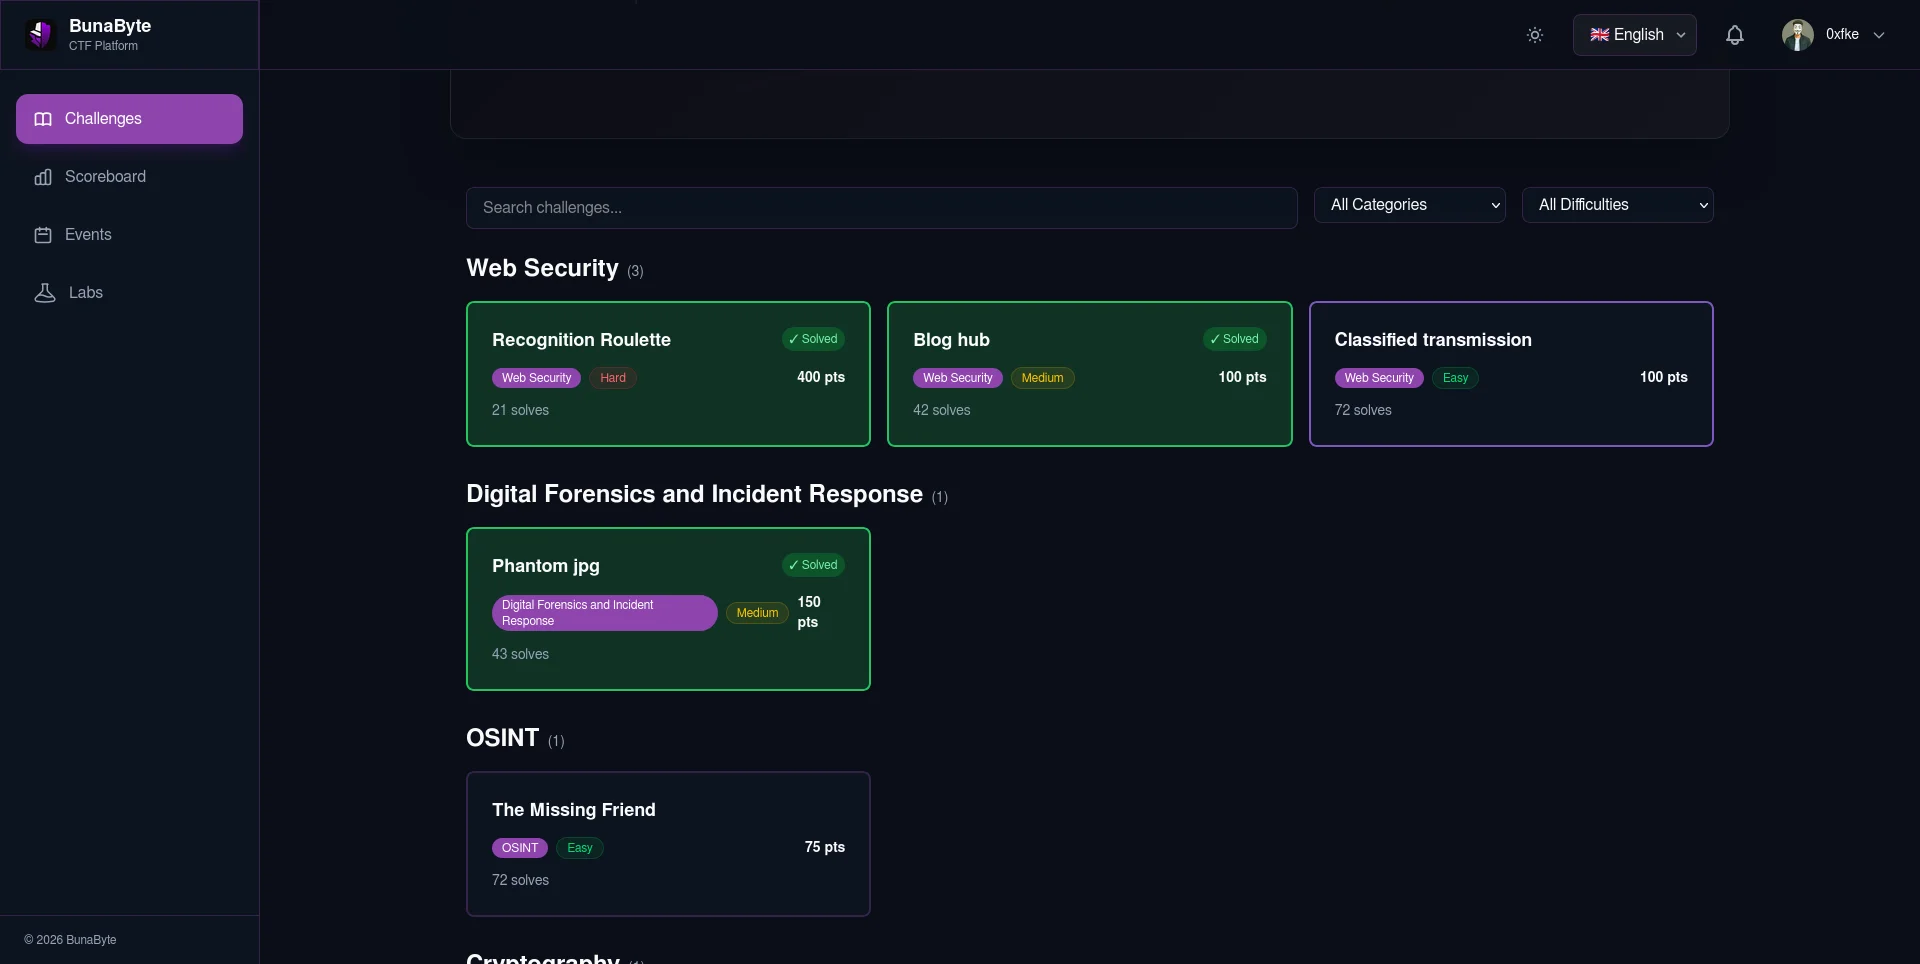
Task: Click the UK flag icon
Action: [1600, 35]
